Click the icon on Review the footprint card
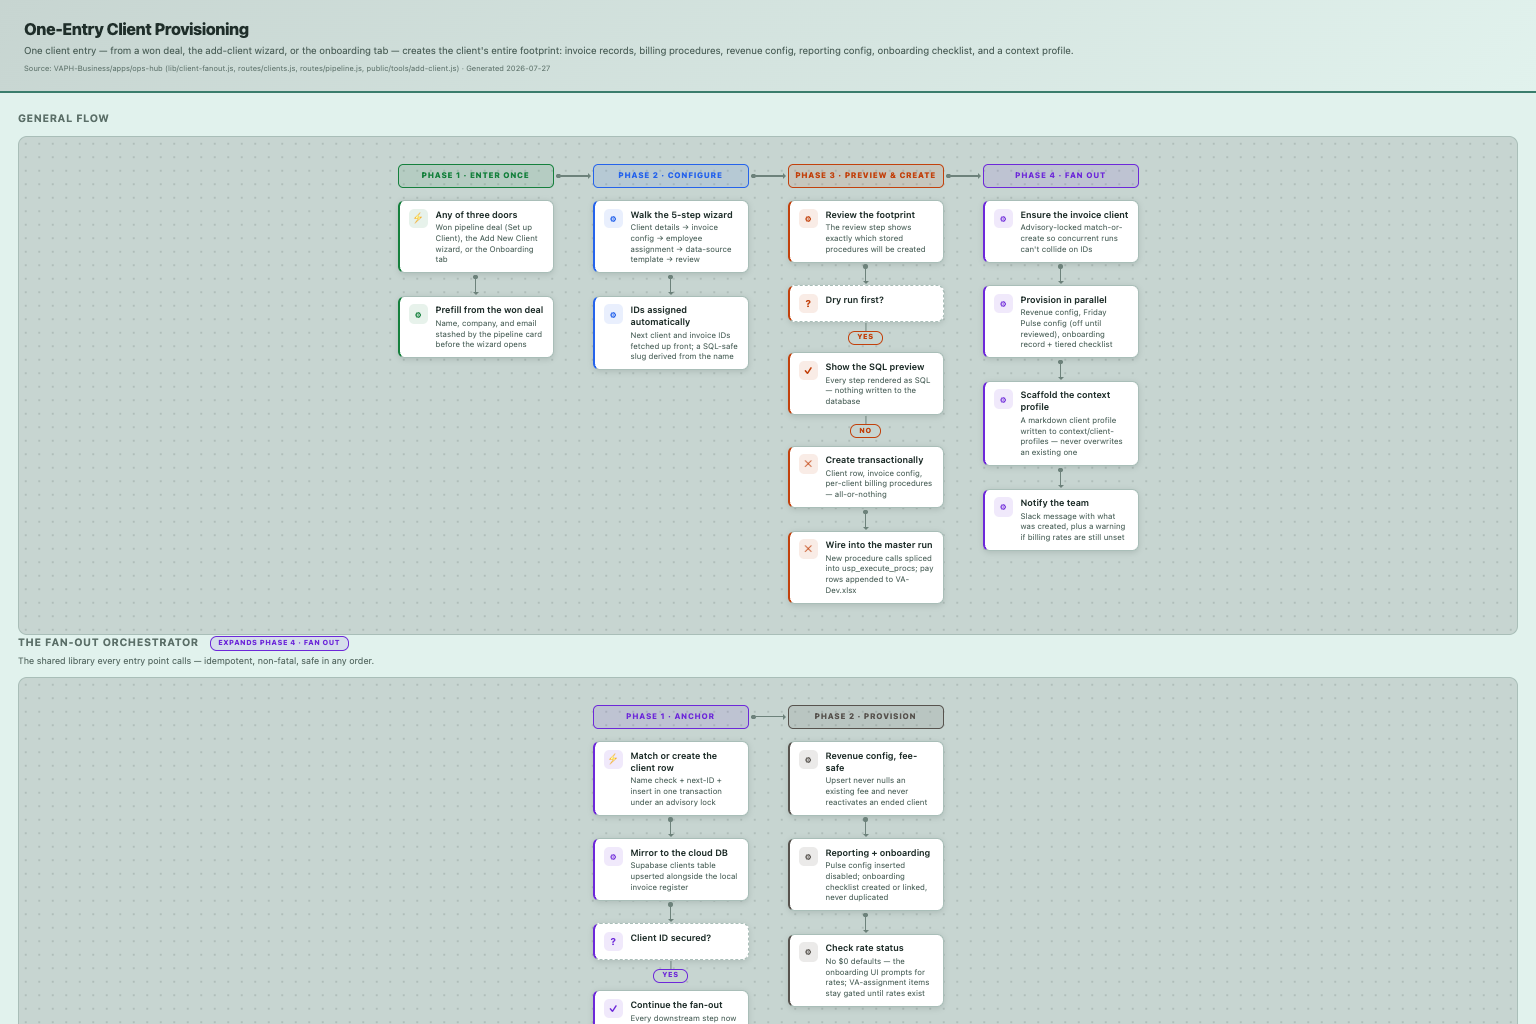Viewport: 1536px width, 1024px height. 808,218
